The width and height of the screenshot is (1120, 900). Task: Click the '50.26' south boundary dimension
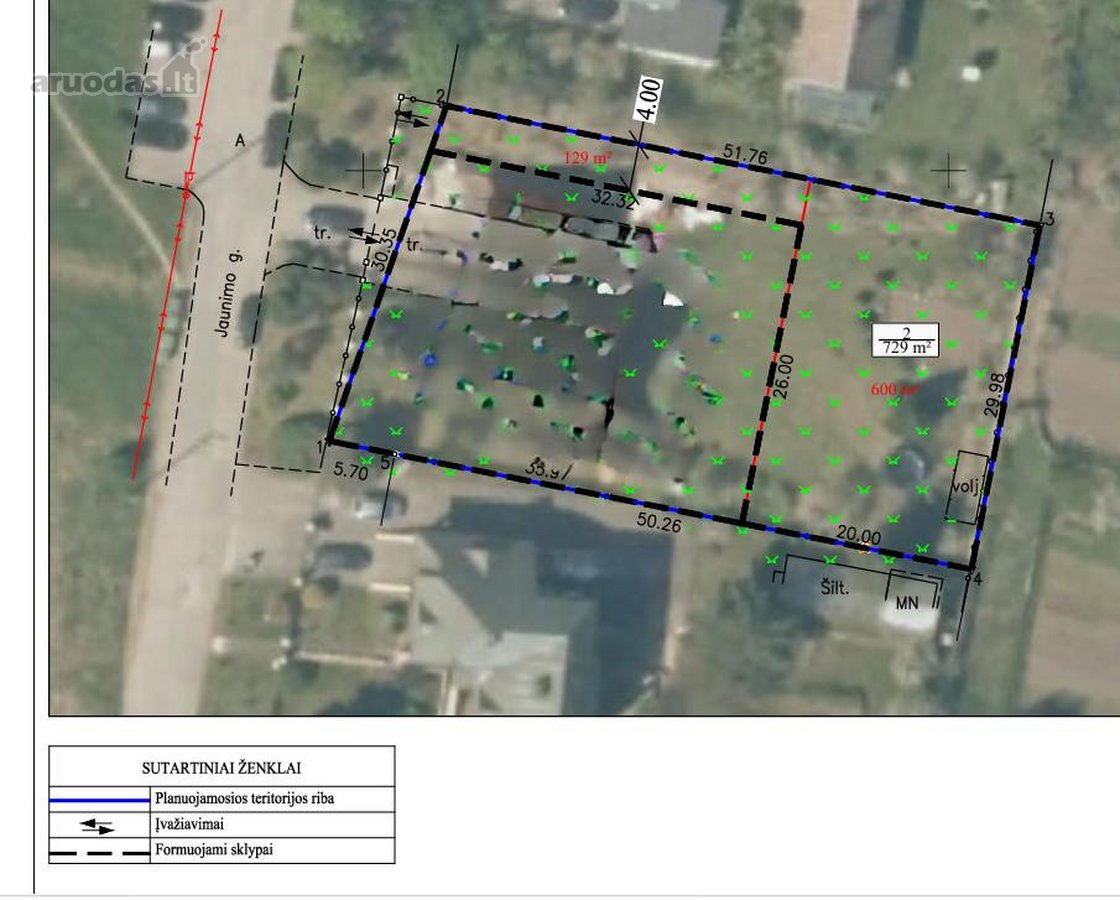(x=659, y=522)
